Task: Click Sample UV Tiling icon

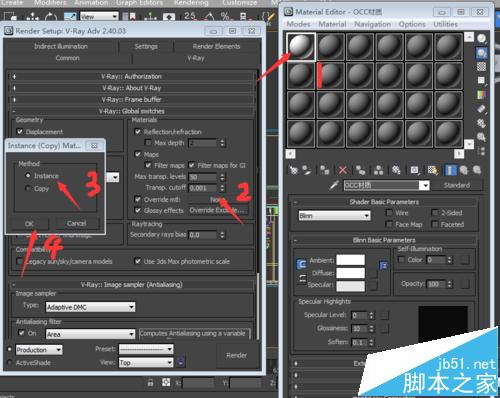Action: tap(481, 81)
